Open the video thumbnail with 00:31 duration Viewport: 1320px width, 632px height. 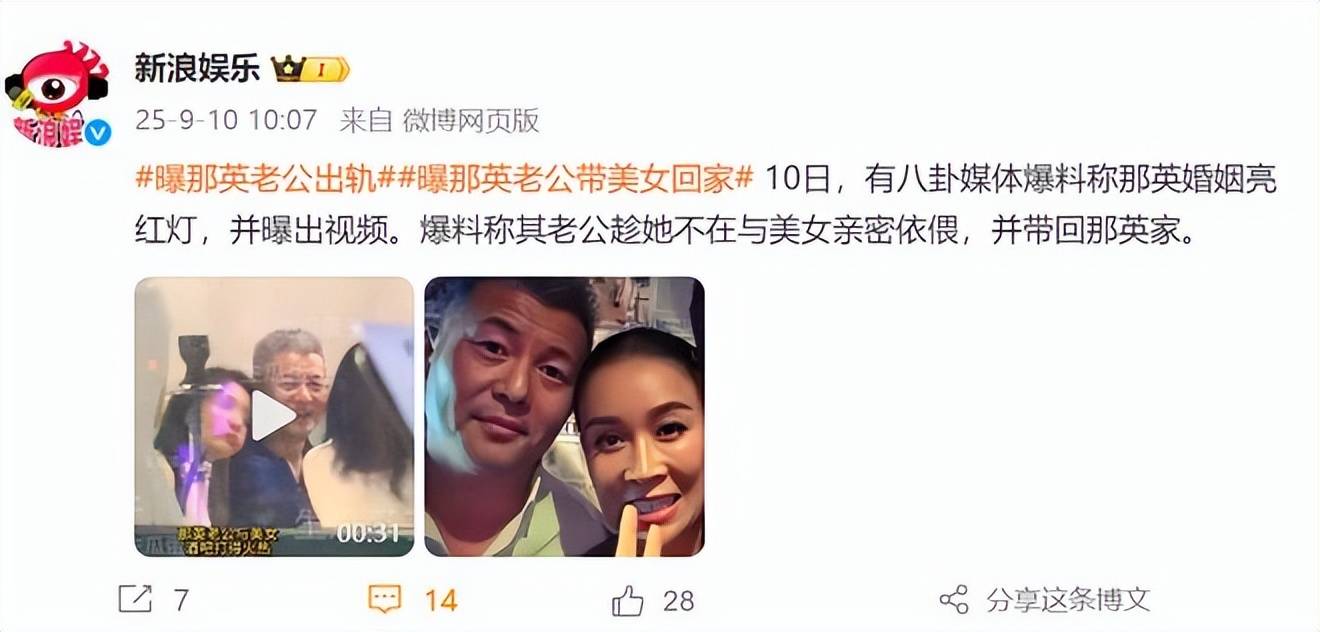(x=274, y=416)
